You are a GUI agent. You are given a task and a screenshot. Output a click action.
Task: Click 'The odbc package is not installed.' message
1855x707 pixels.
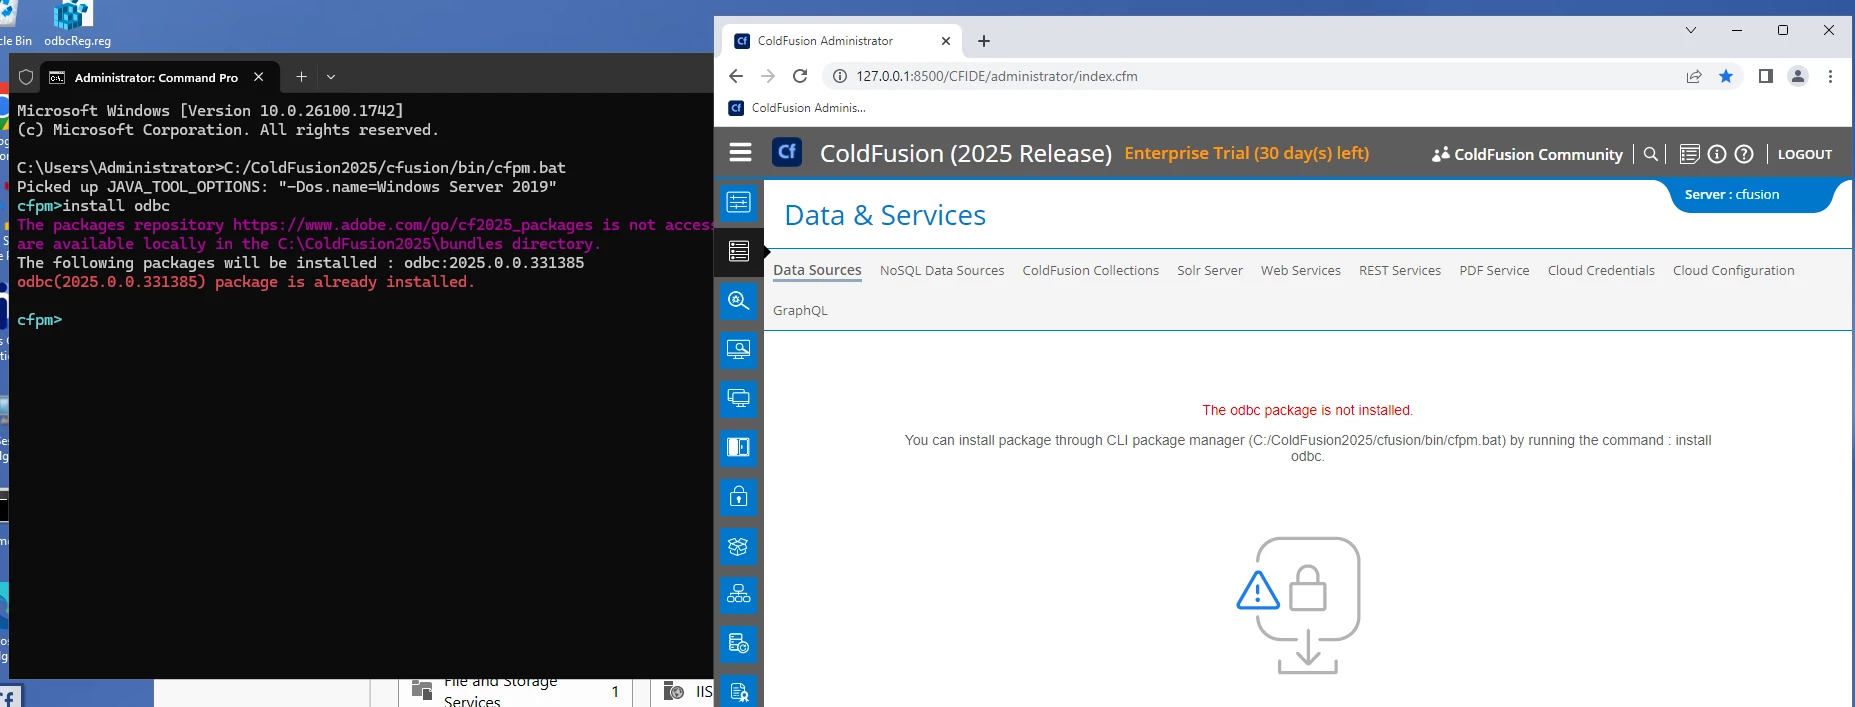(1307, 410)
